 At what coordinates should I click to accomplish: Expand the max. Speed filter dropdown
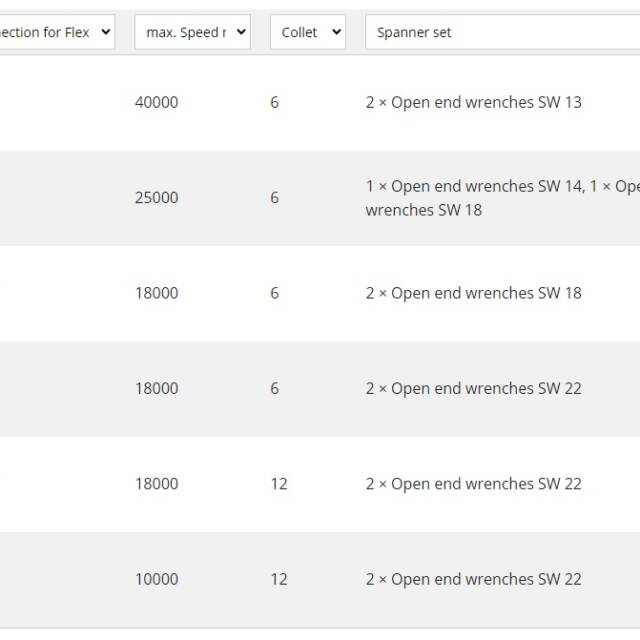192,32
